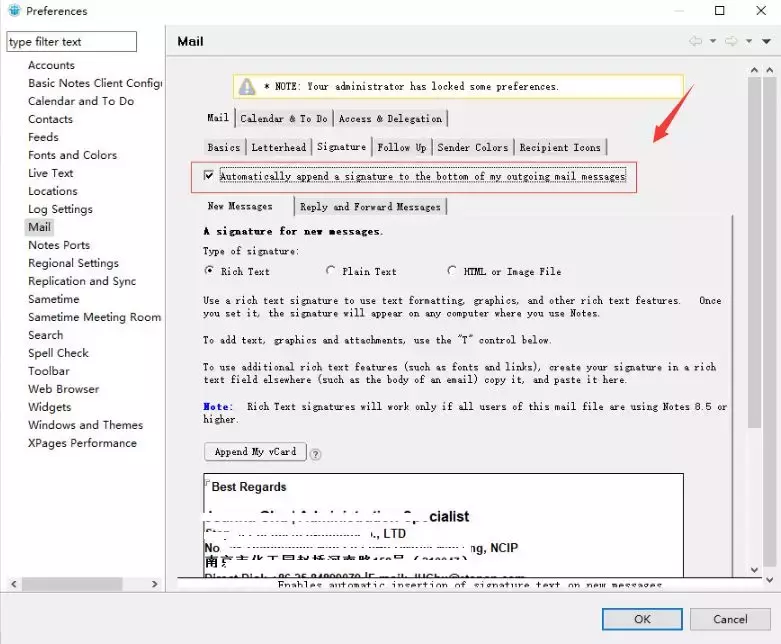Select Basic Notes Client Configuration item
The height and width of the screenshot is (644, 781).
tap(95, 83)
